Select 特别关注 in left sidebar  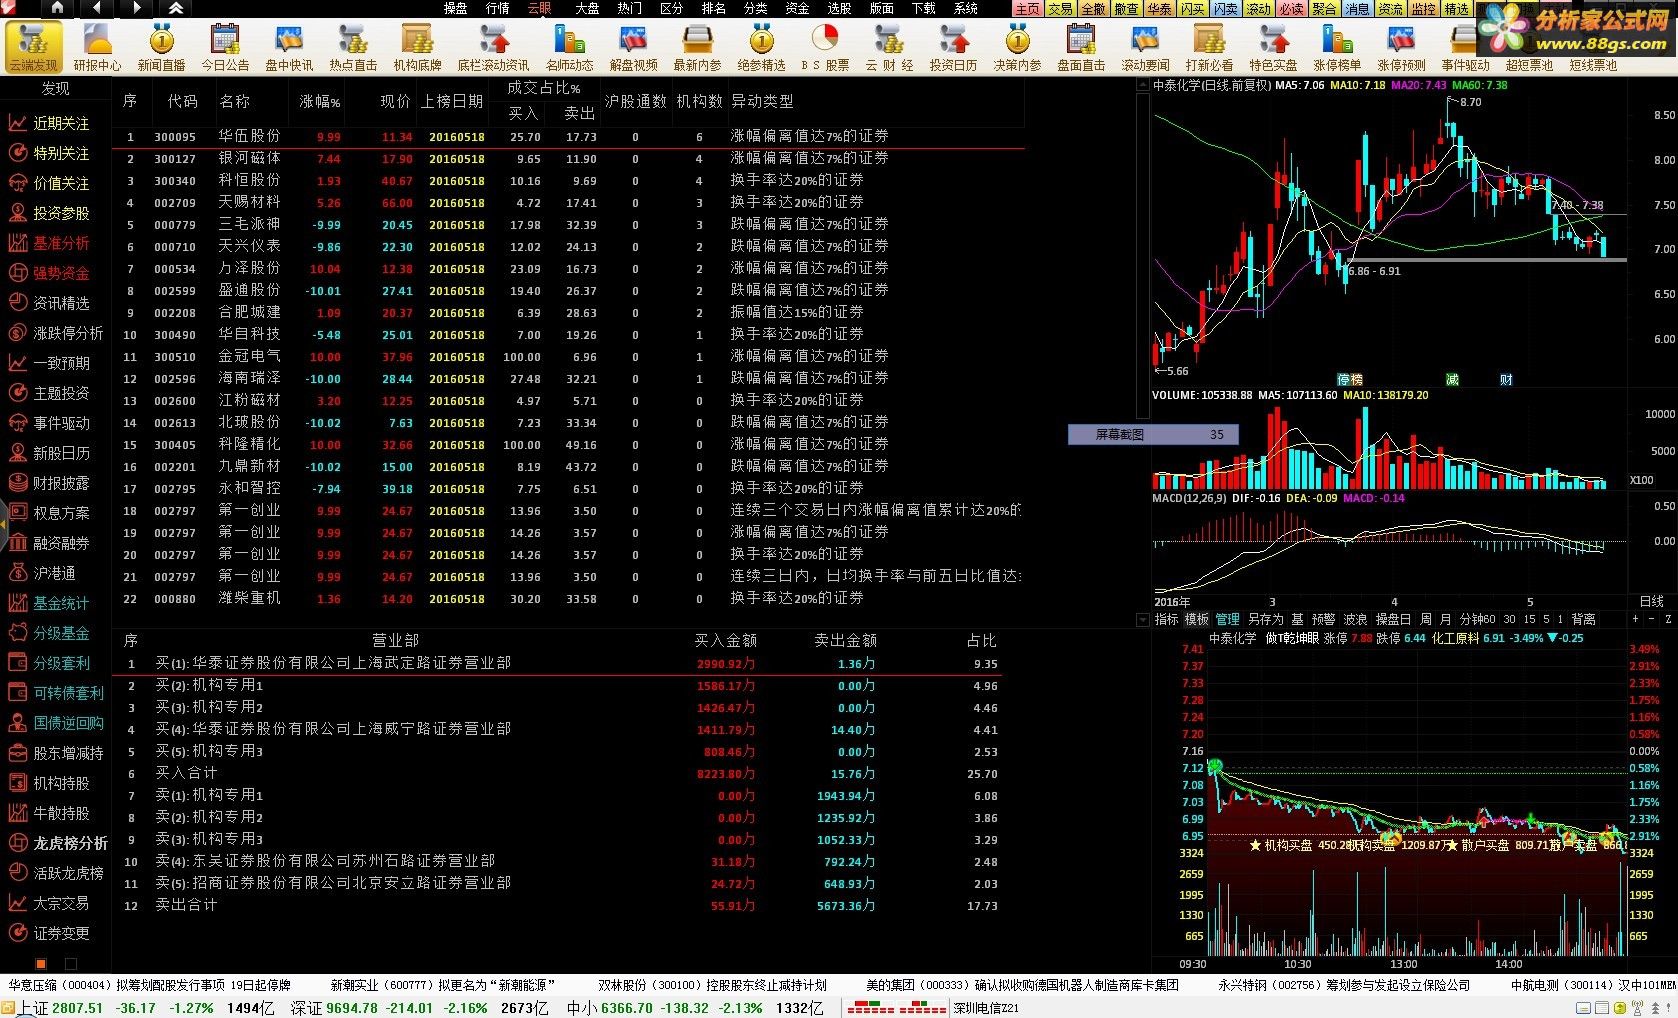click(61, 153)
